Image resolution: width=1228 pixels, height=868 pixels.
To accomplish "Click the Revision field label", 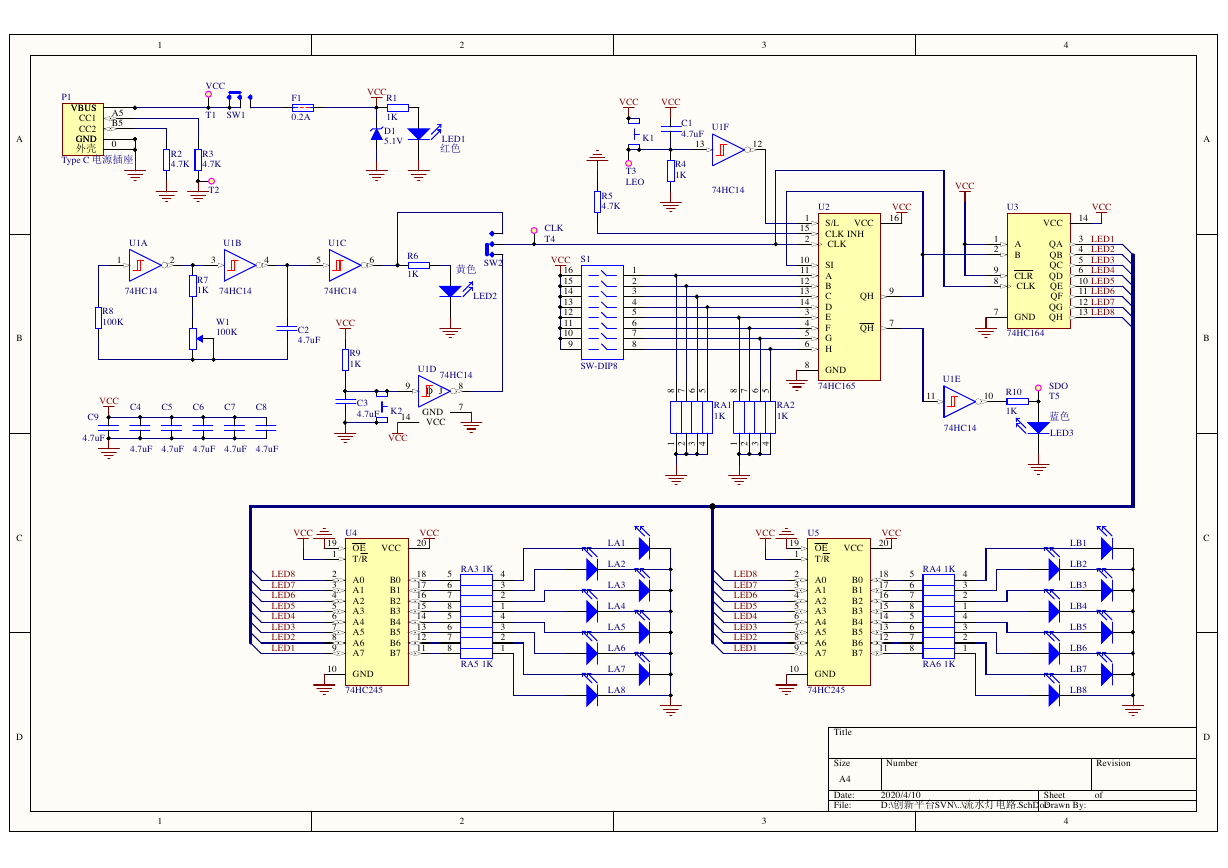I will pos(1113,763).
